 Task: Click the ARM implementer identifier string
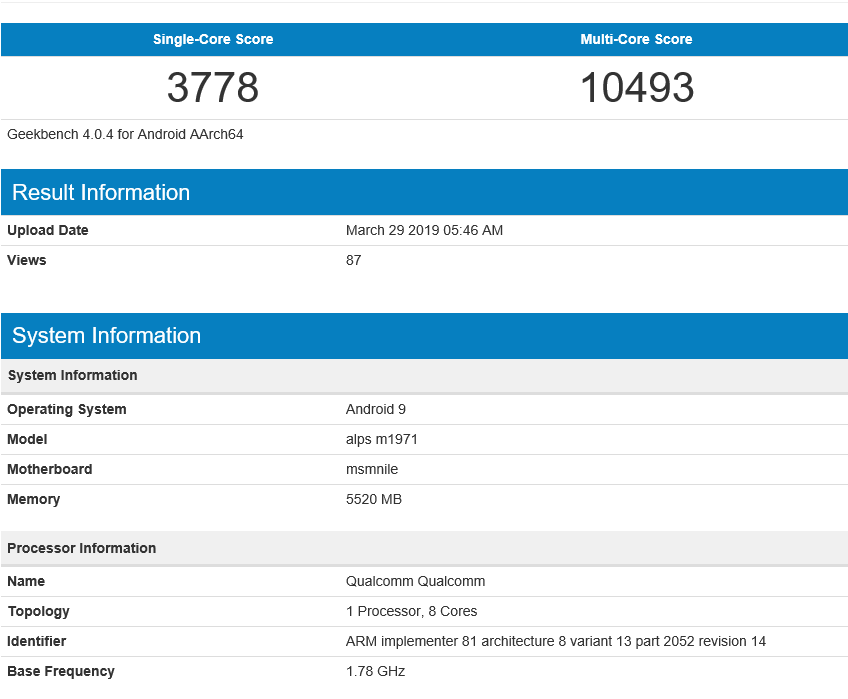coord(555,642)
